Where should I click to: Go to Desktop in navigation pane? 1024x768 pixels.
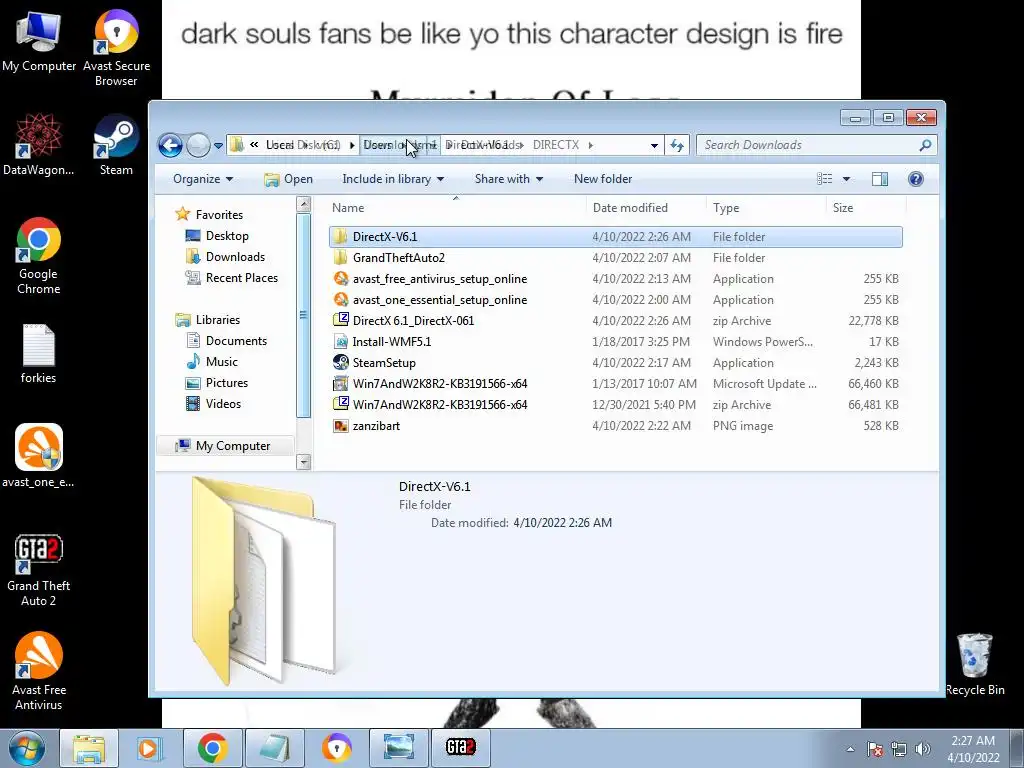pyautogui.click(x=217, y=236)
